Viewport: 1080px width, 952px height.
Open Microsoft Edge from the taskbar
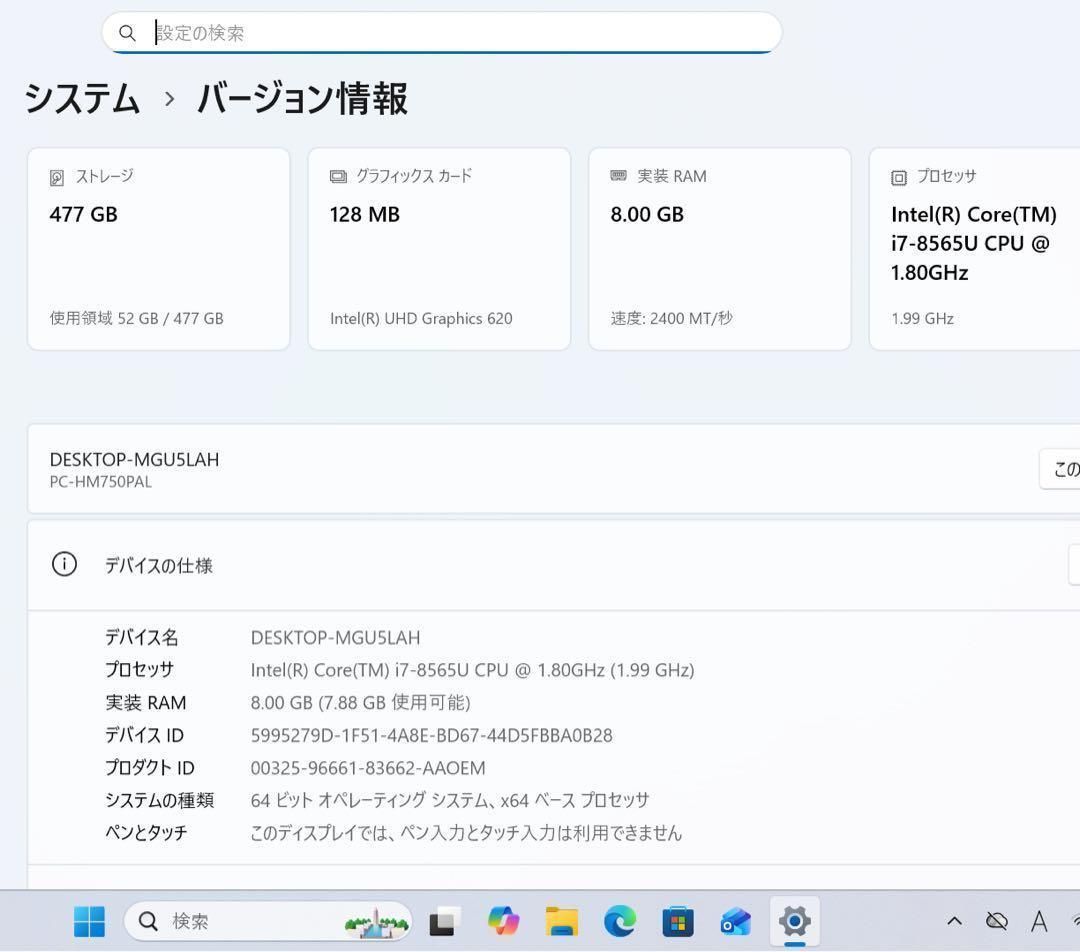[620, 921]
